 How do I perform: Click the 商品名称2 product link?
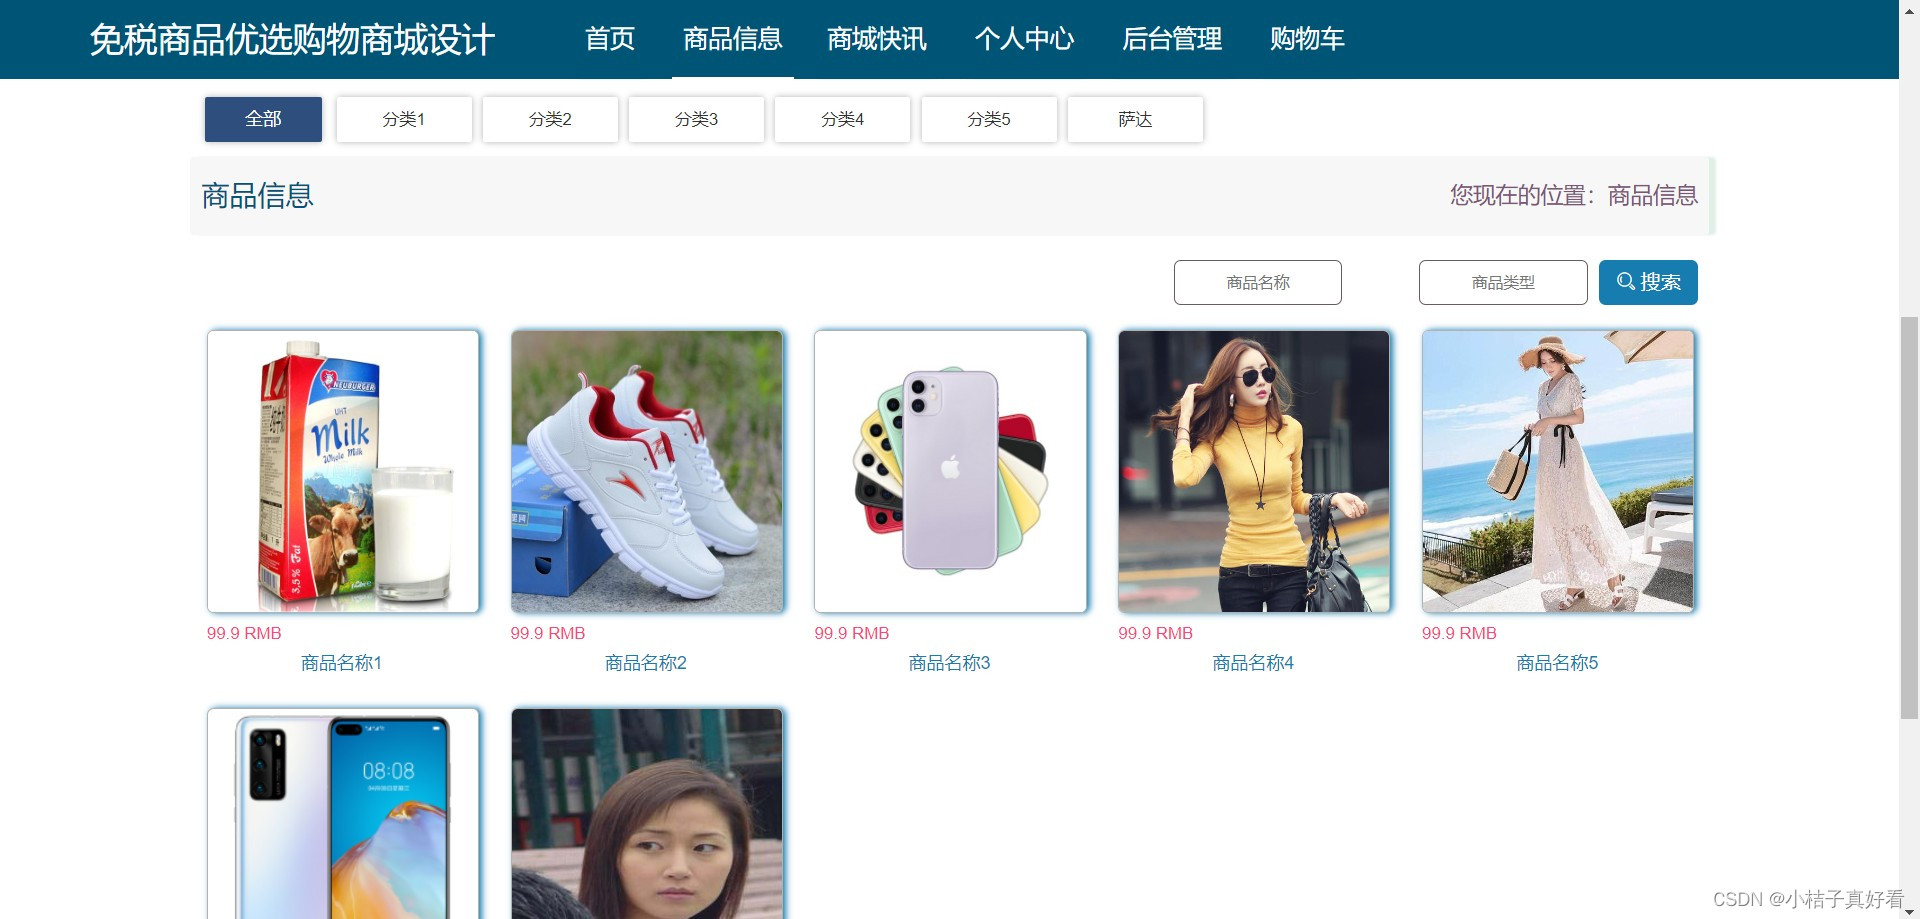(646, 663)
